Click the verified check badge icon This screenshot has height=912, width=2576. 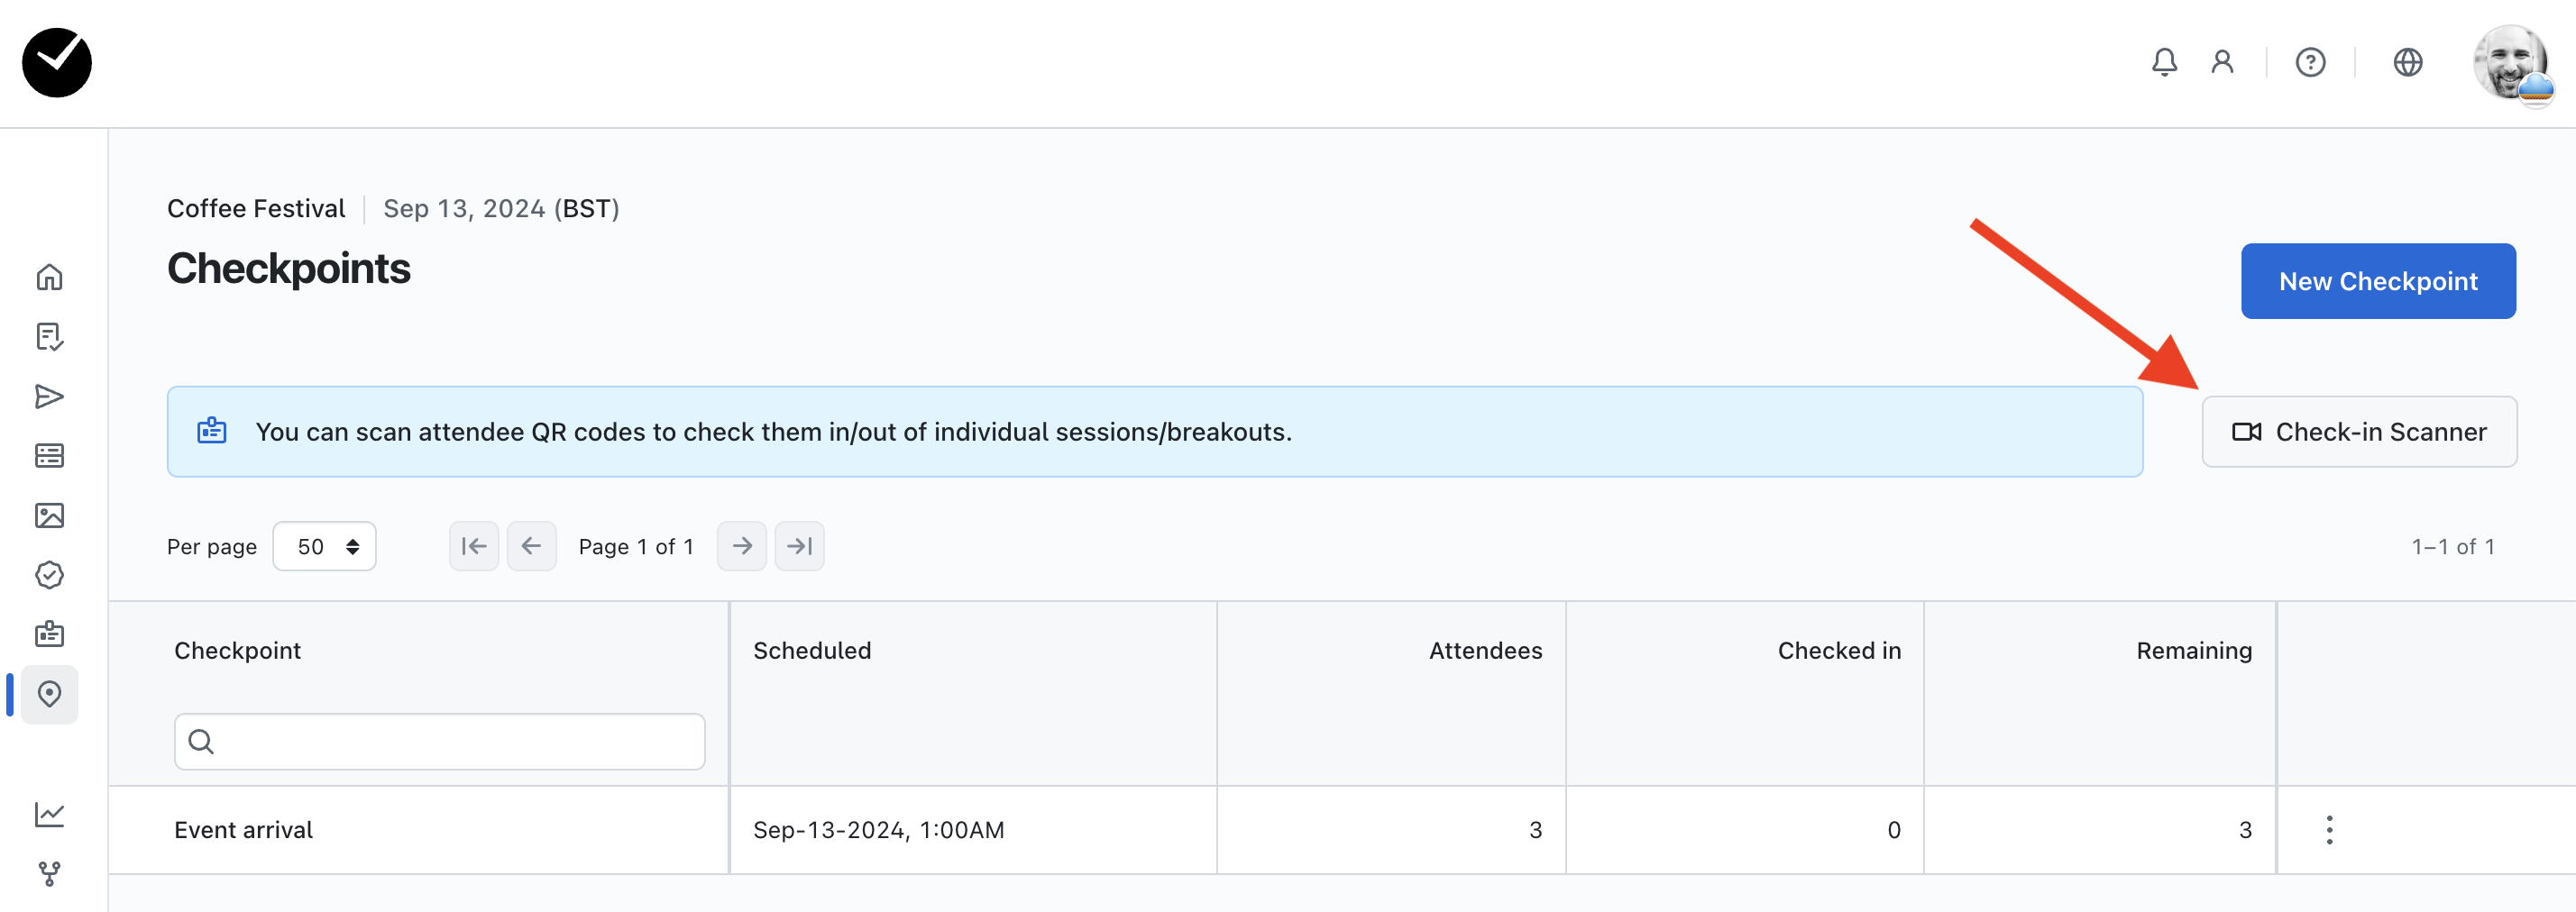49,575
